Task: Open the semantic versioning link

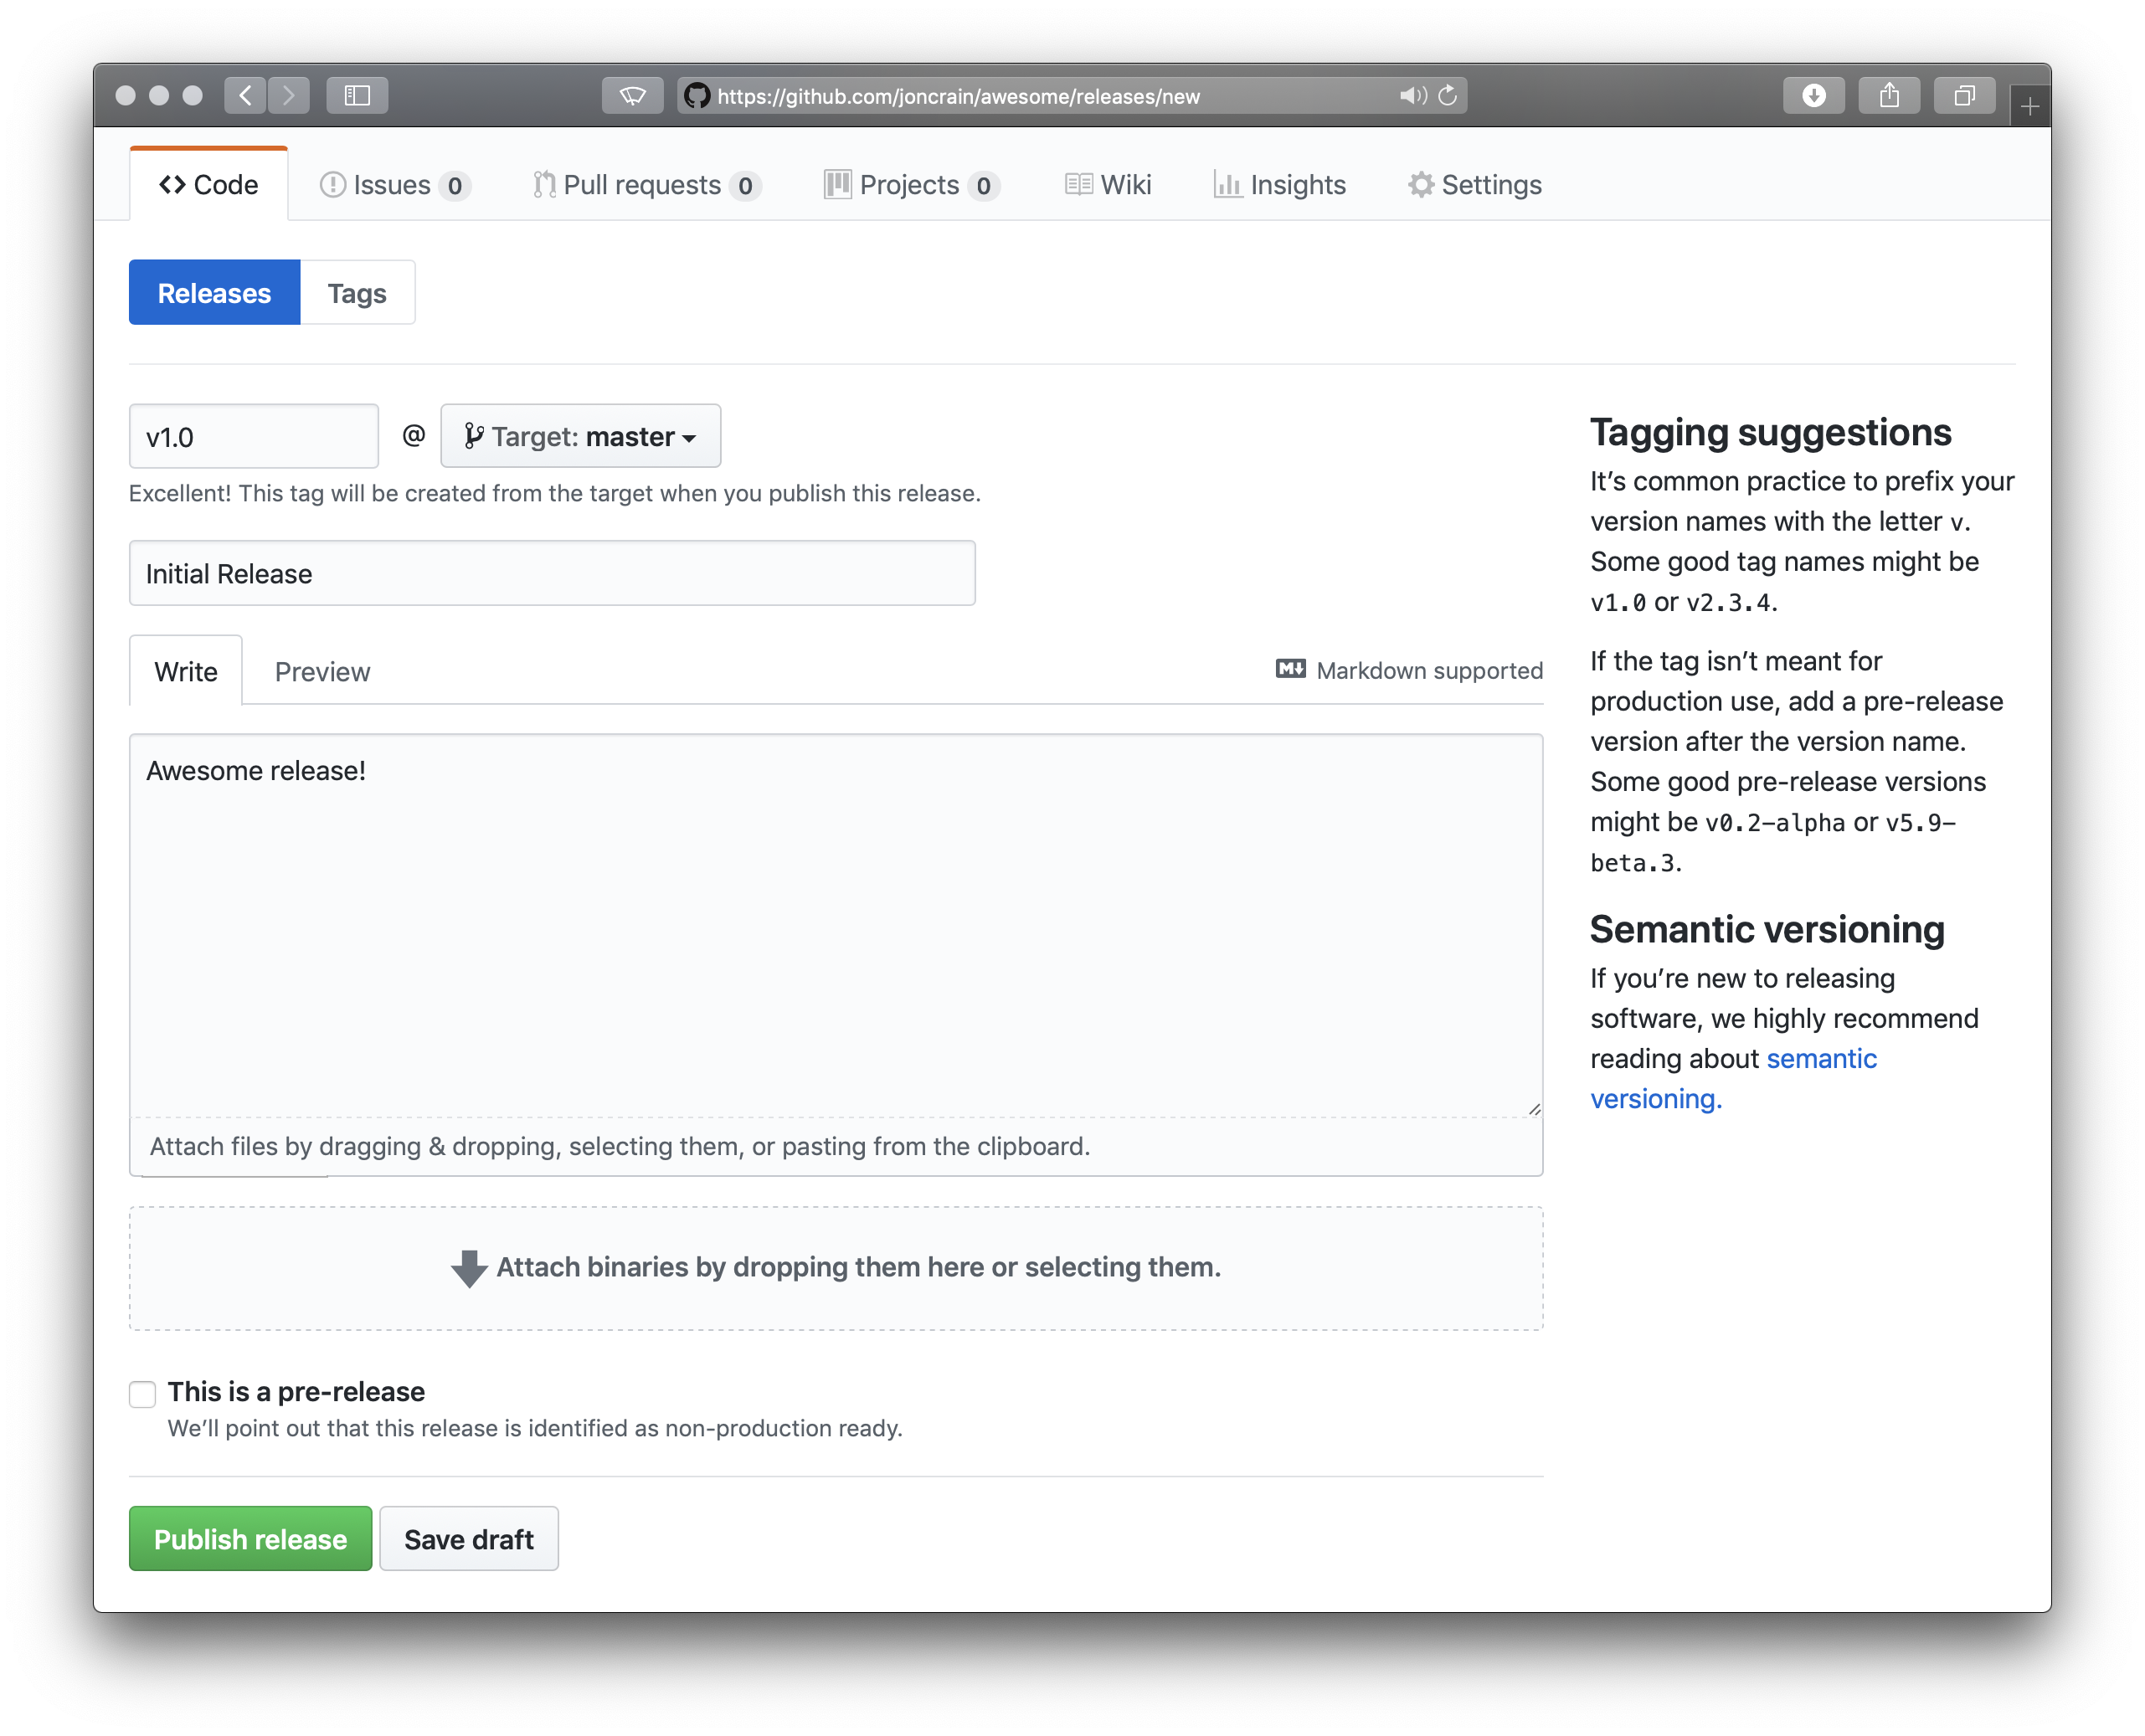Action: [x=1820, y=1059]
